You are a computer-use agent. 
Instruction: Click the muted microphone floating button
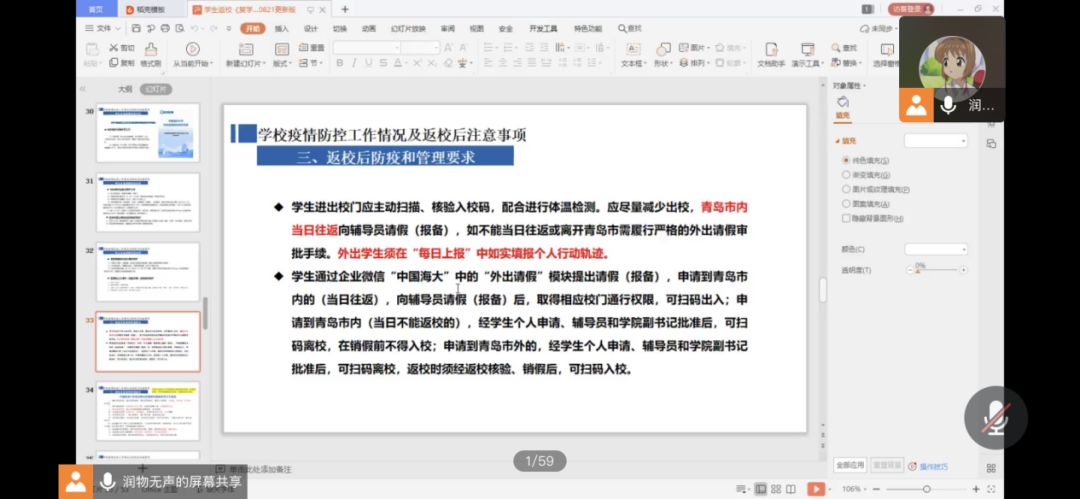(995, 417)
